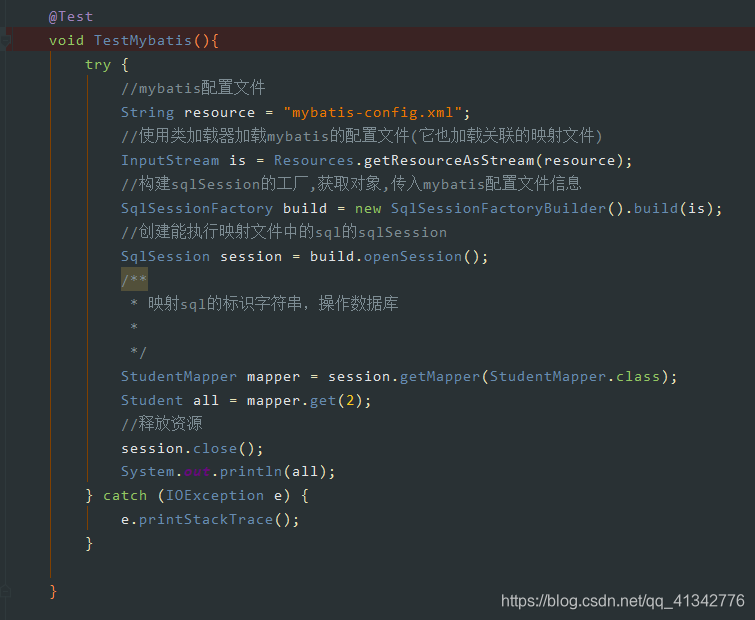Click fold end marker beside final closing brace
The width and height of the screenshot is (755, 620).
click(x=5, y=591)
